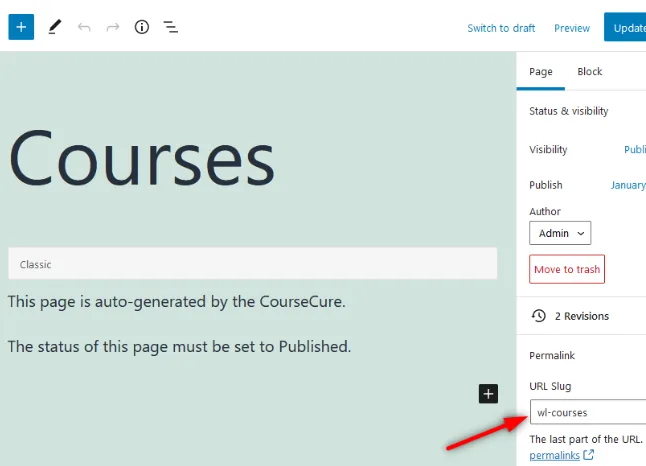Open the Author dropdown set to Admin

(x=560, y=233)
